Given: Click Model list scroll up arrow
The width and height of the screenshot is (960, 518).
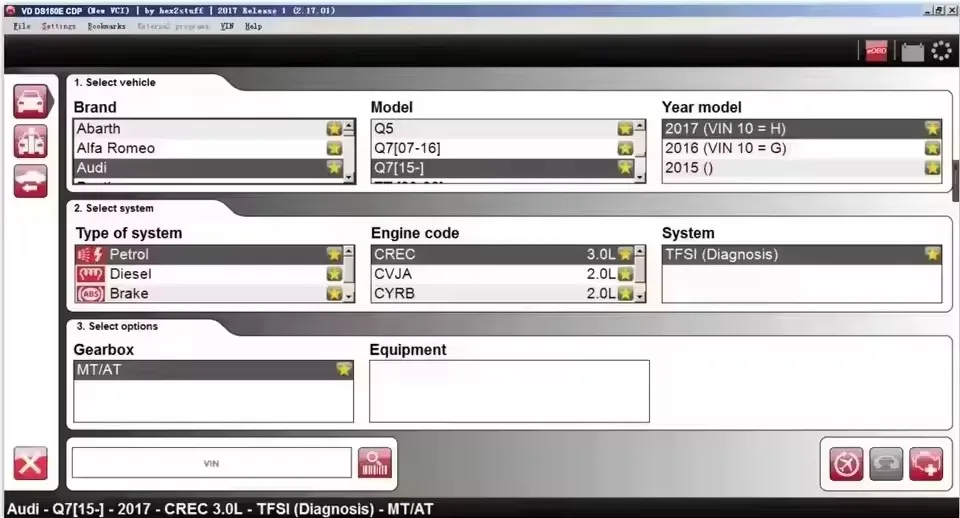Looking at the screenshot, I should click(x=640, y=126).
